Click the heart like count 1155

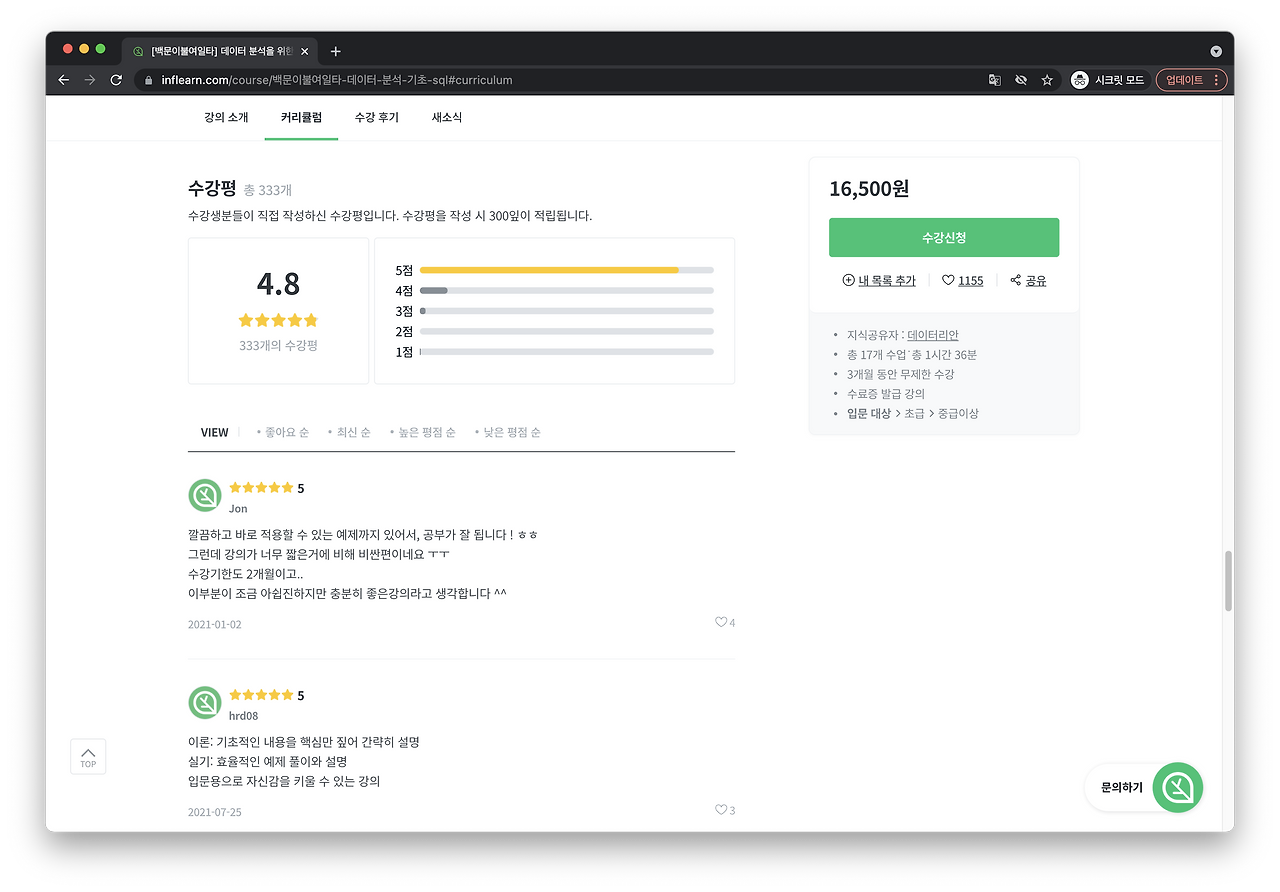click(962, 281)
